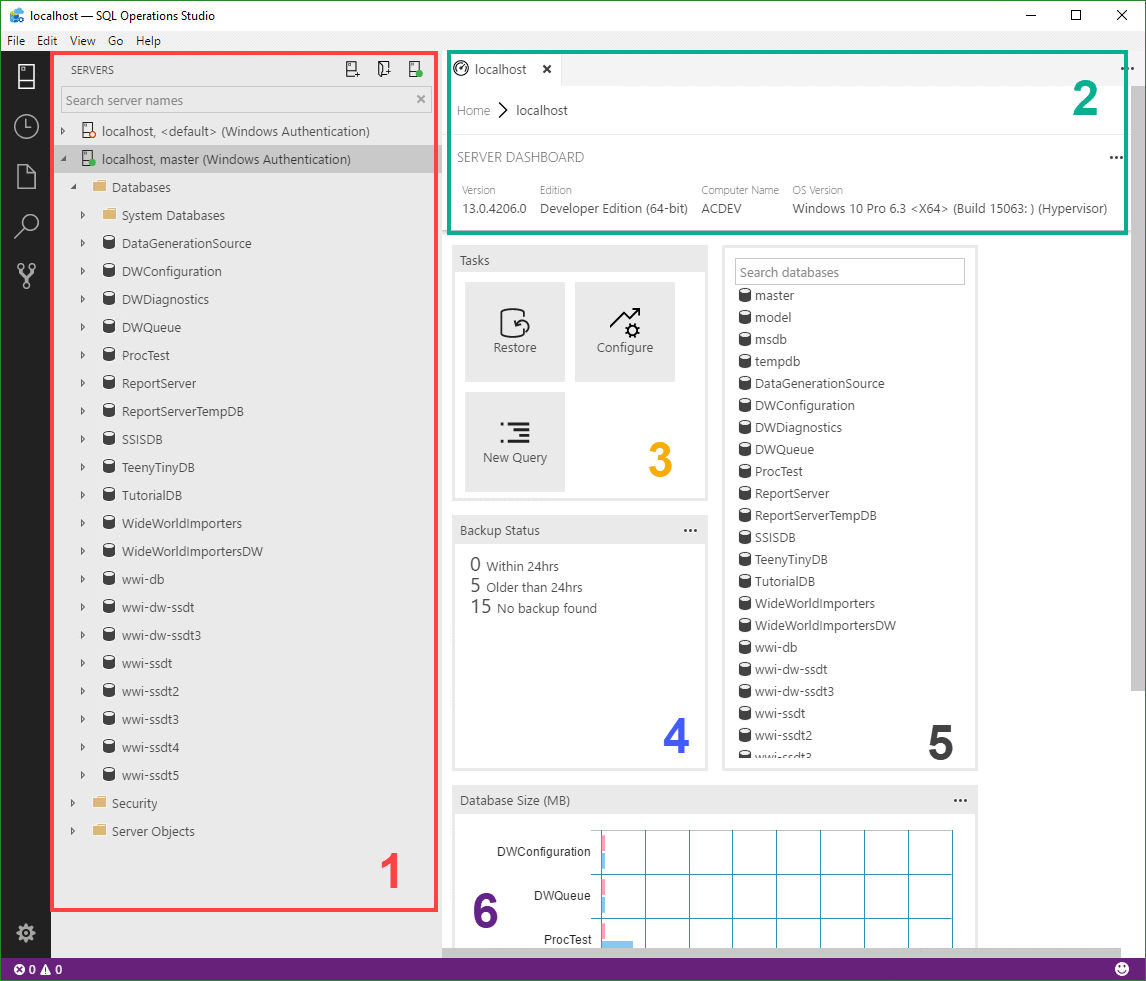Click the warnings count in status bar
1146x981 pixels.
point(51,969)
